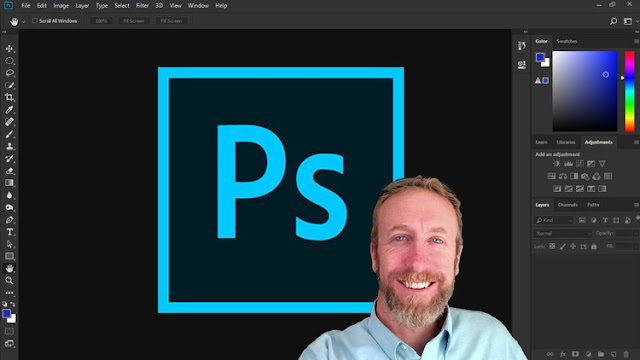
Task: Toggle lock transparent pixels
Action: click(552, 246)
